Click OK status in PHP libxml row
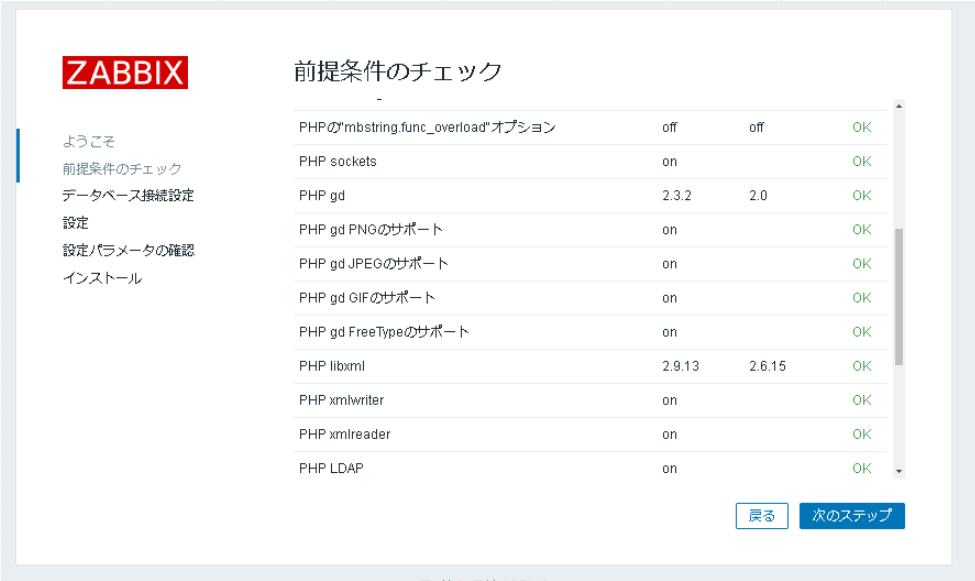The height and width of the screenshot is (581, 975). coord(862,366)
